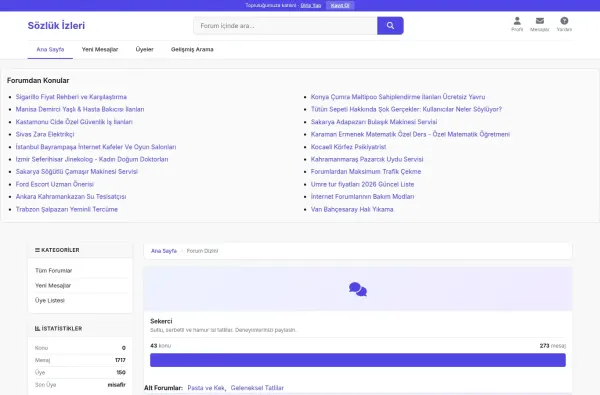
Task: Focus the Forum içinde ara search field
Action: (x=285, y=26)
